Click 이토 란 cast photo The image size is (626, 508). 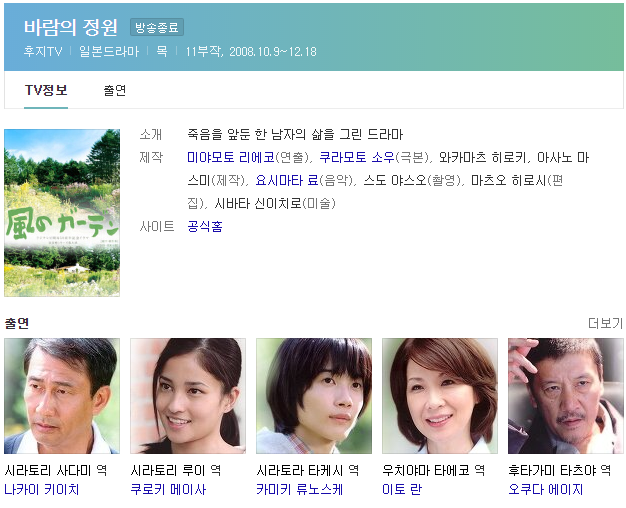coord(440,396)
